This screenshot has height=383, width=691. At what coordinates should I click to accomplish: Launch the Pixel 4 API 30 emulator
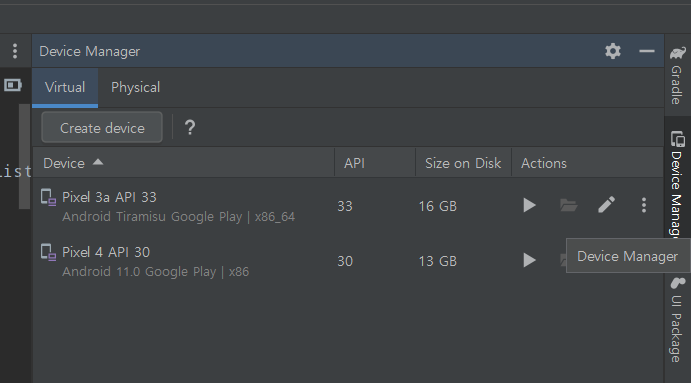coord(529,260)
